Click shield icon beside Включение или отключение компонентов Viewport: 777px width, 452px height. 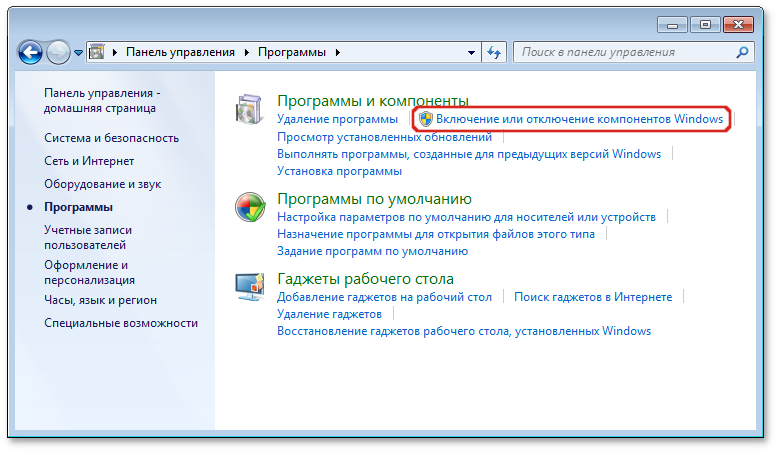coord(425,119)
